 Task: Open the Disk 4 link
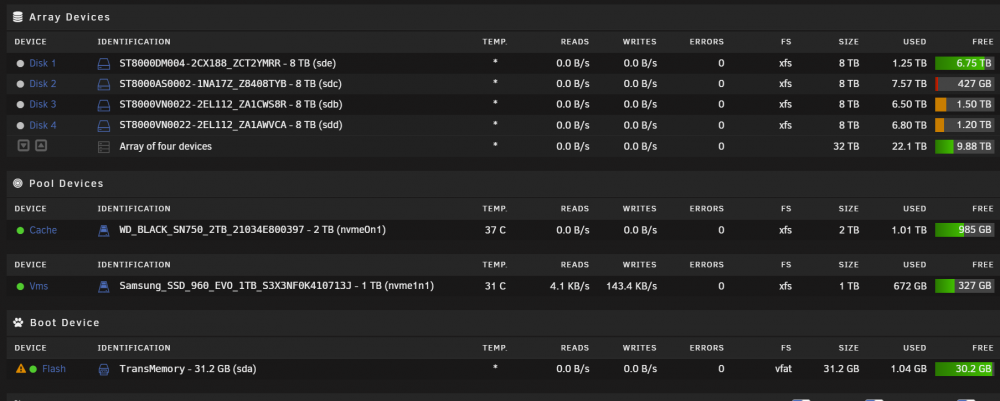click(43, 126)
